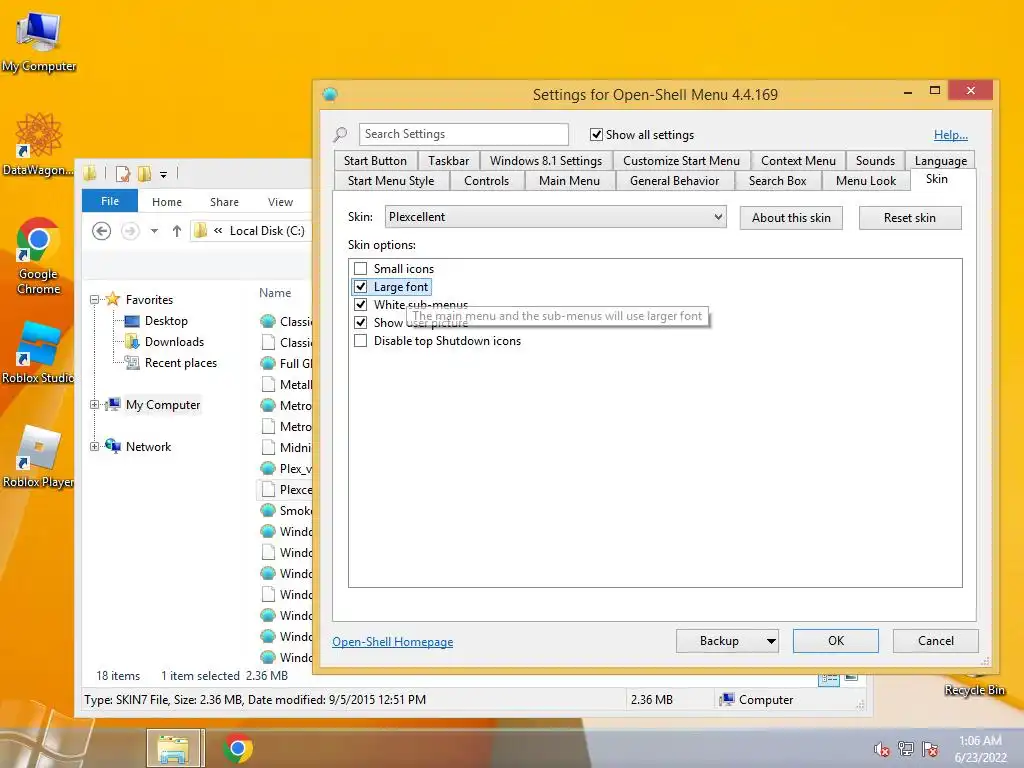Image resolution: width=1024 pixels, height=768 pixels.
Task: Open File Explorer from the taskbar
Action: coord(174,748)
